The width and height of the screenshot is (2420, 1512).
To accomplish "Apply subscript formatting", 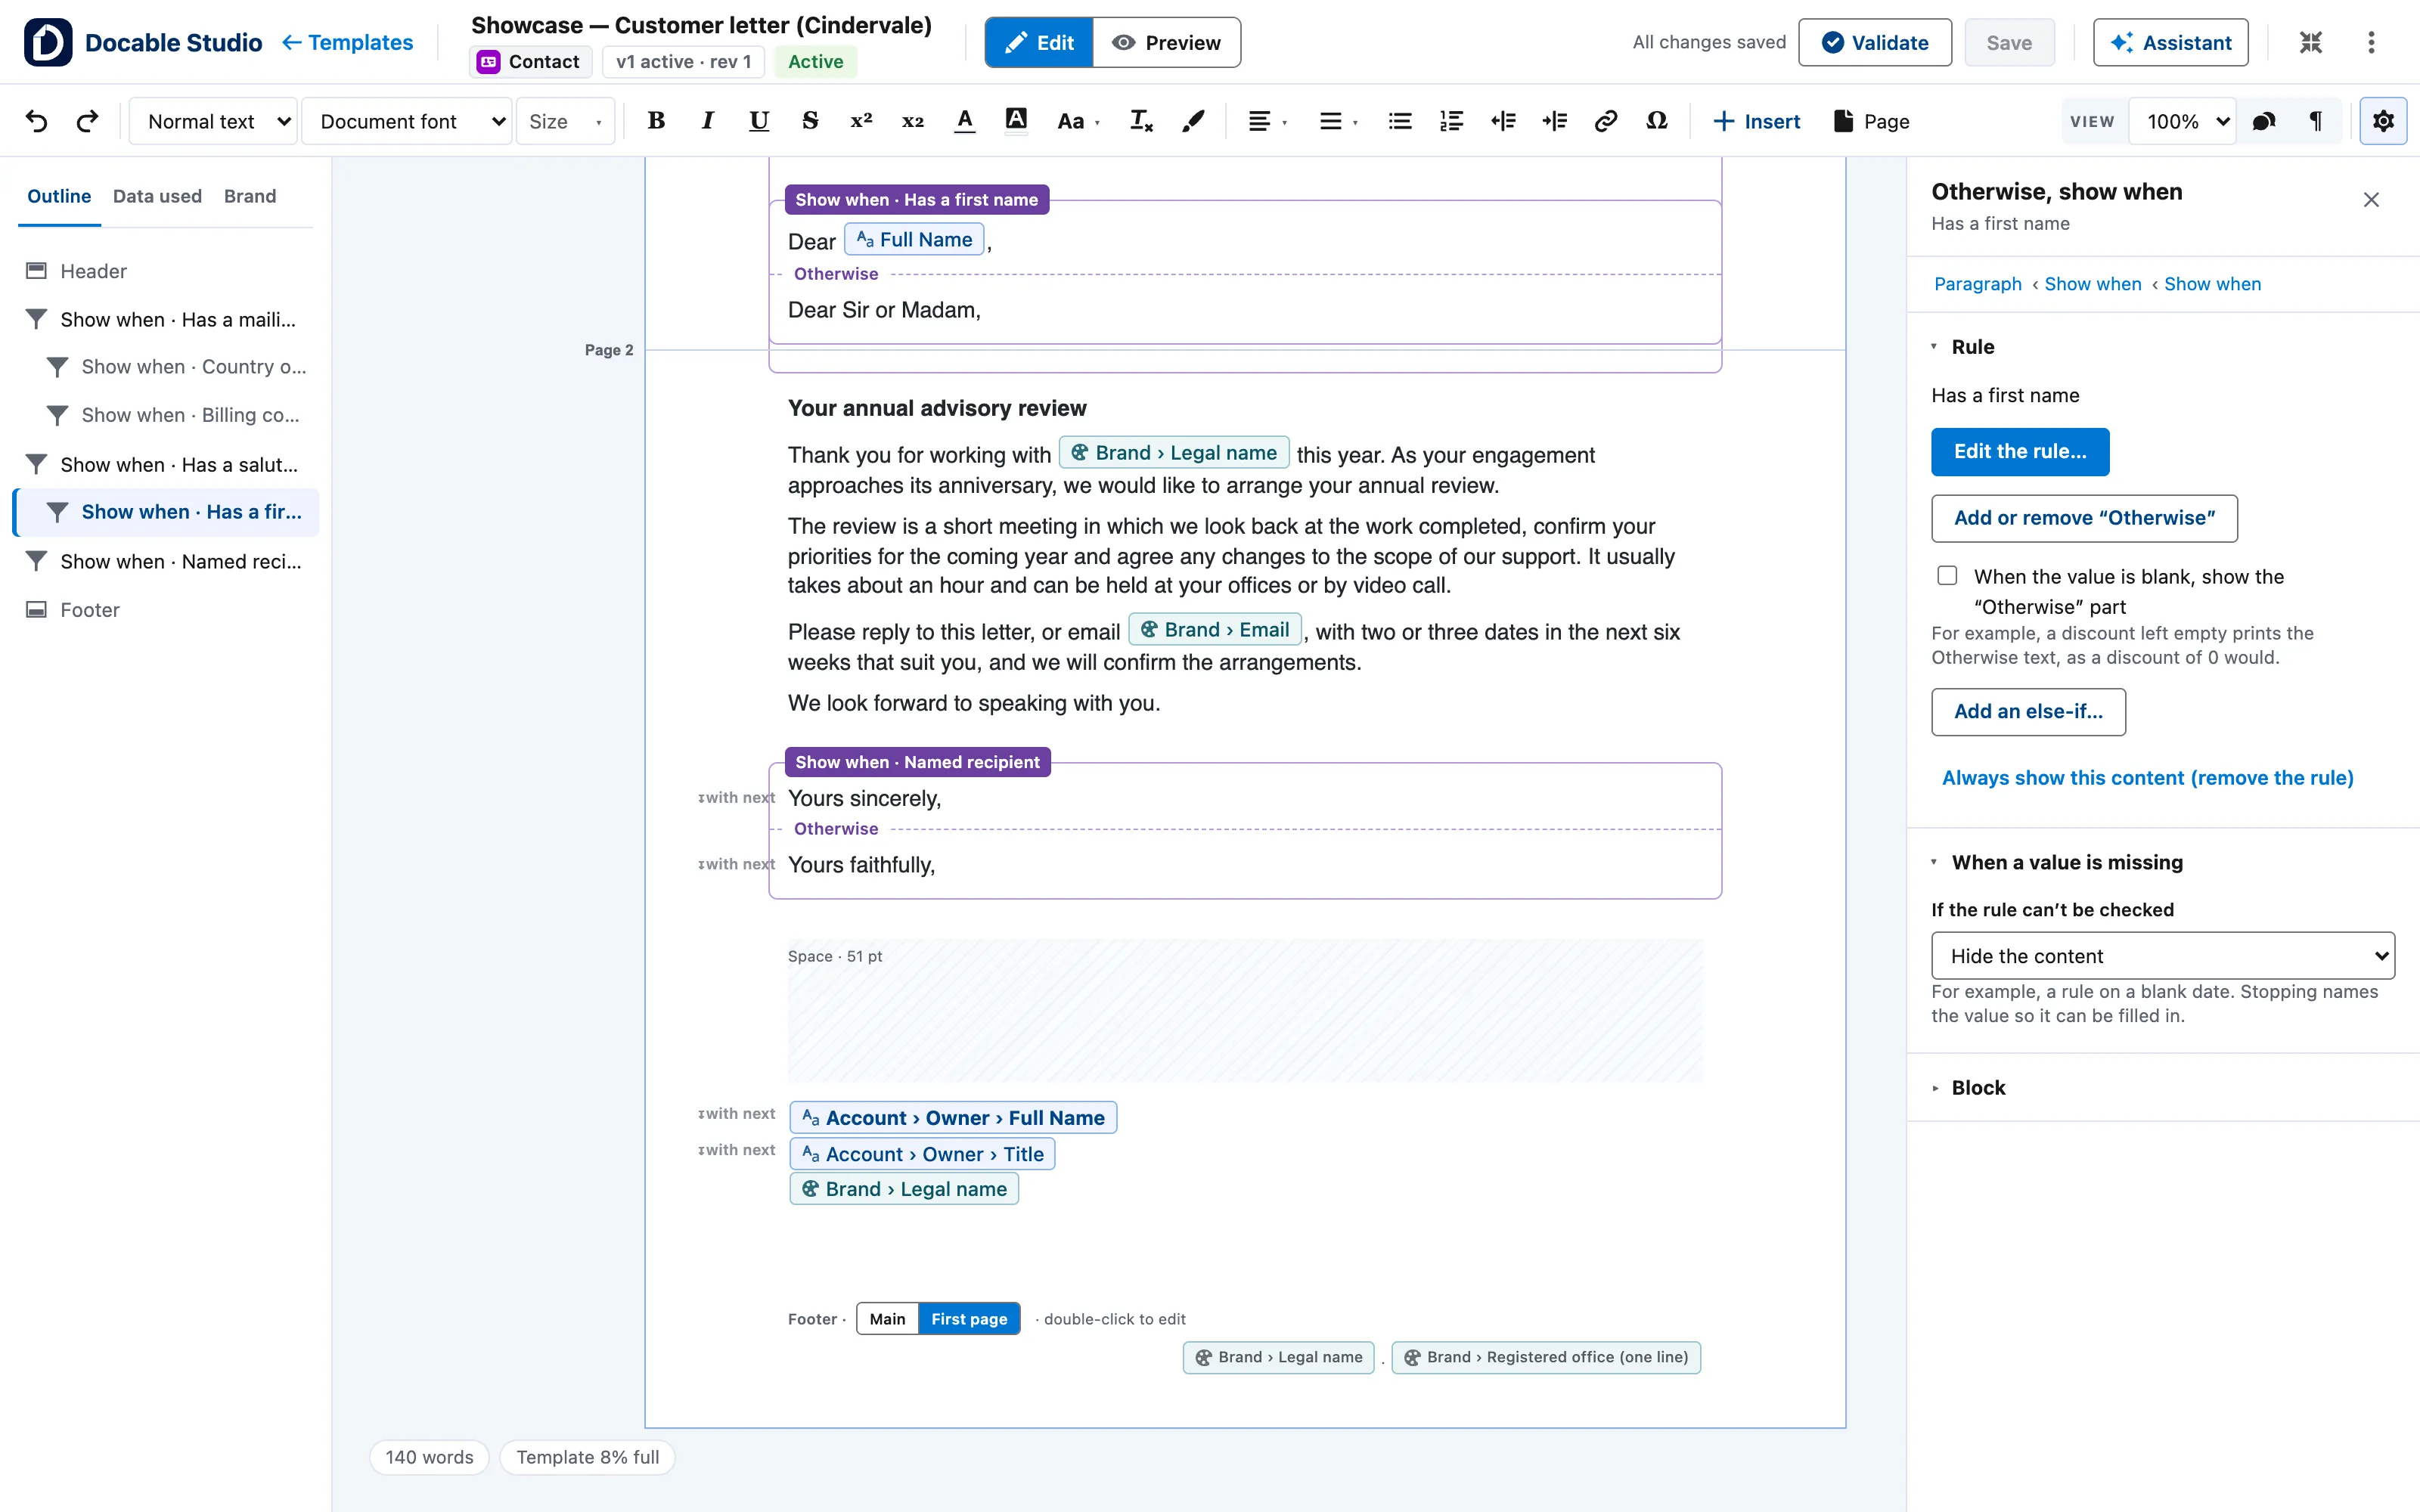I will [912, 121].
